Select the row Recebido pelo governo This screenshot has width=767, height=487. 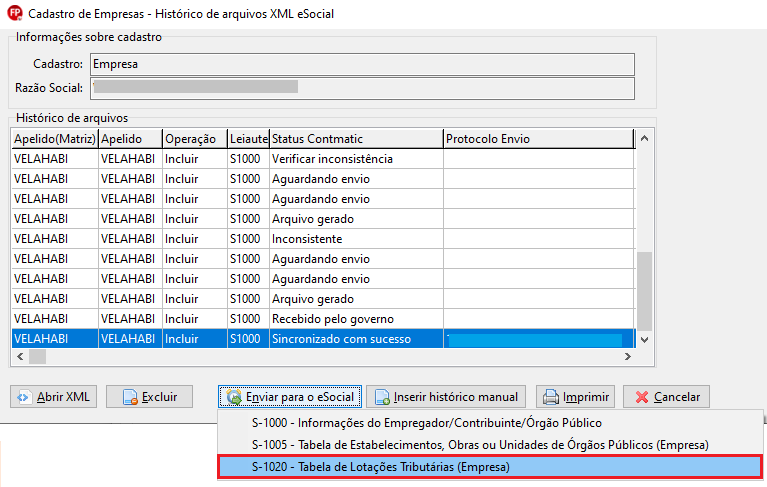click(323, 319)
